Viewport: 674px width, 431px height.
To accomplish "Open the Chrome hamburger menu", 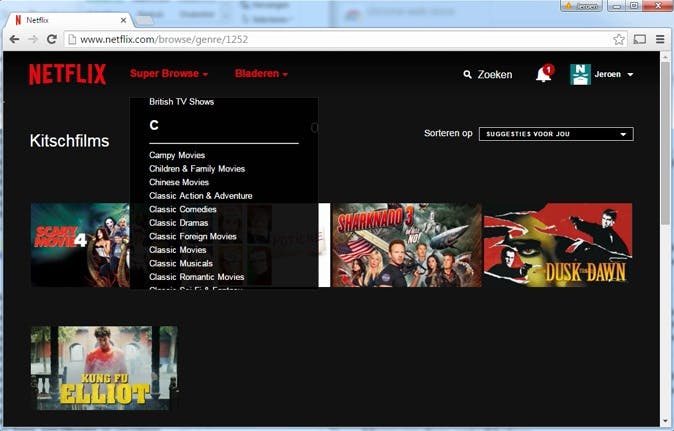I will (x=660, y=39).
